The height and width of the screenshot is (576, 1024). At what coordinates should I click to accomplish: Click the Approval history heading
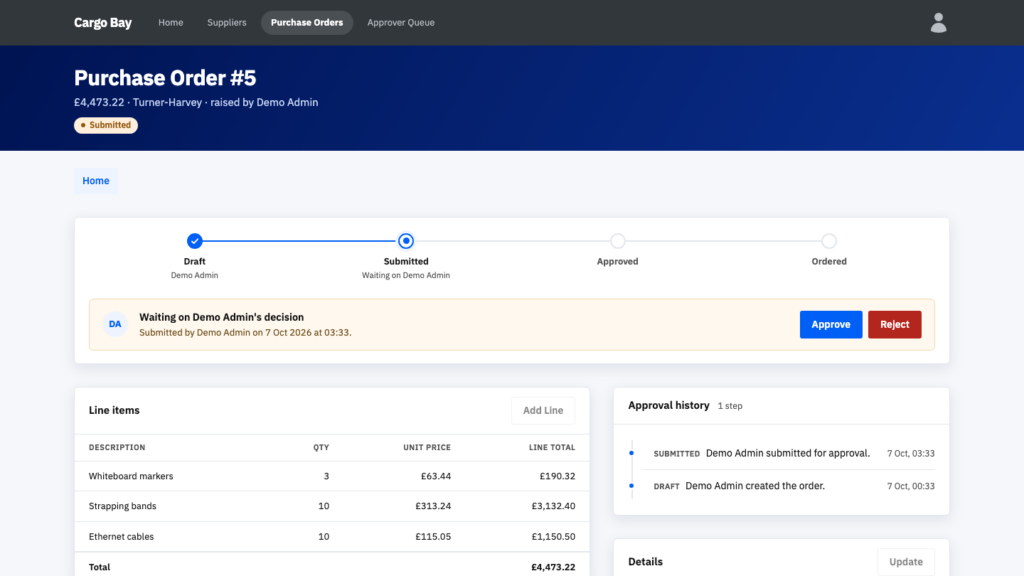[x=668, y=406]
